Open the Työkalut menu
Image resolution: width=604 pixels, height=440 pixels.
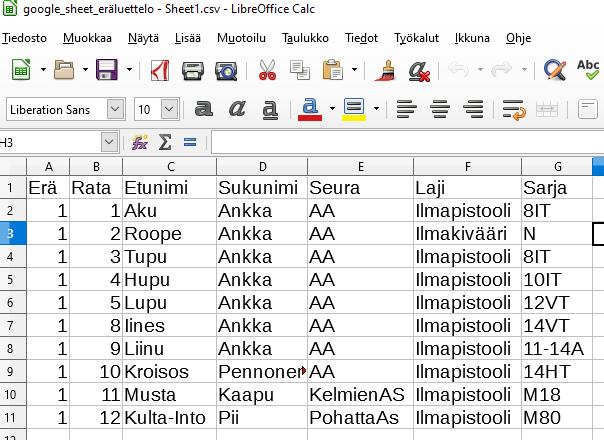pos(416,38)
